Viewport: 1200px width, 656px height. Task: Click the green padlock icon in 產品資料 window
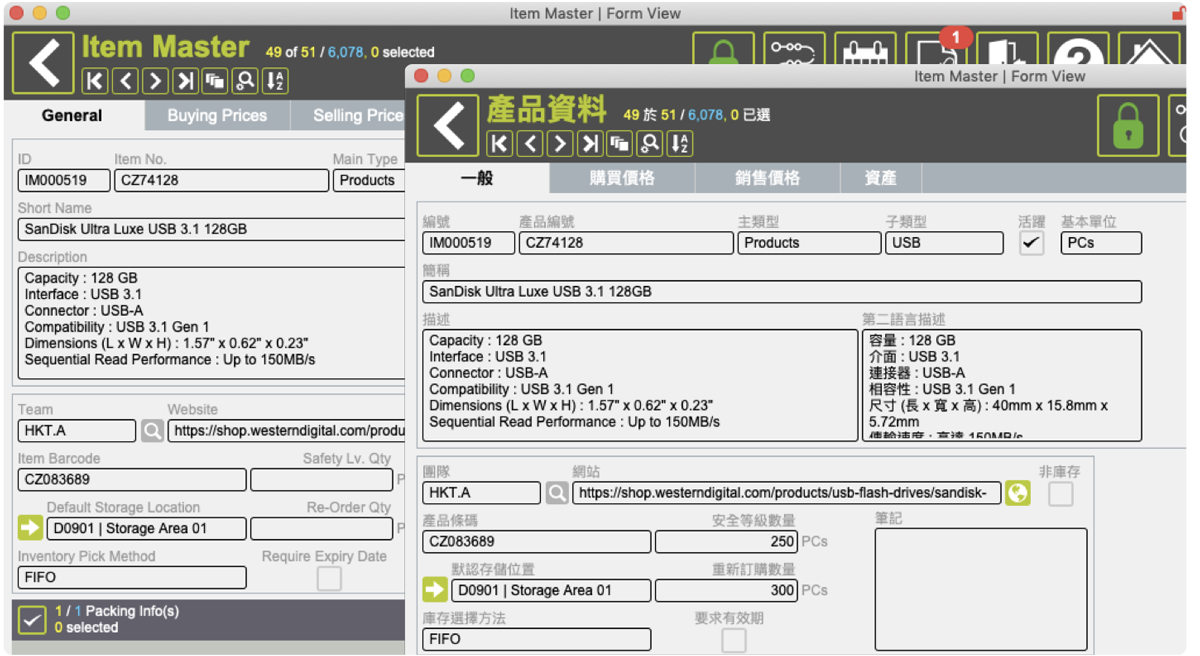tap(1128, 126)
